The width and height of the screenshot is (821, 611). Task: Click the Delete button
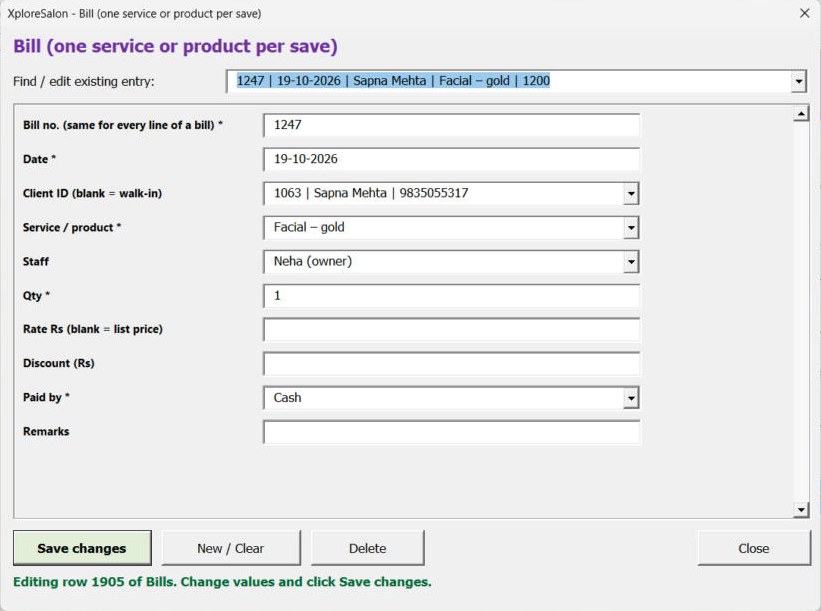(x=368, y=548)
